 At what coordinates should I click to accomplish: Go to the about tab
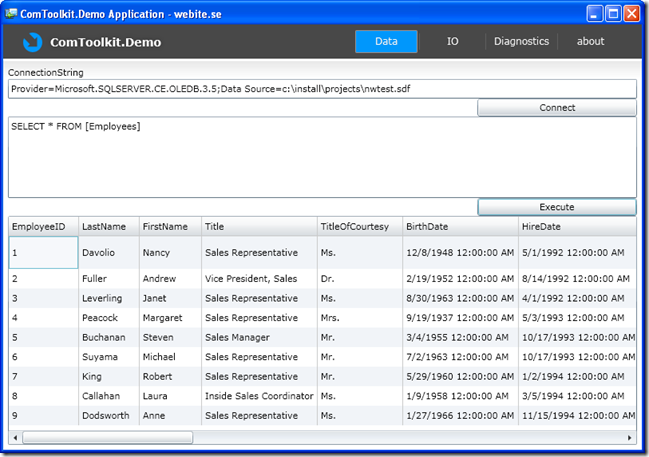pyautogui.click(x=590, y=42)
